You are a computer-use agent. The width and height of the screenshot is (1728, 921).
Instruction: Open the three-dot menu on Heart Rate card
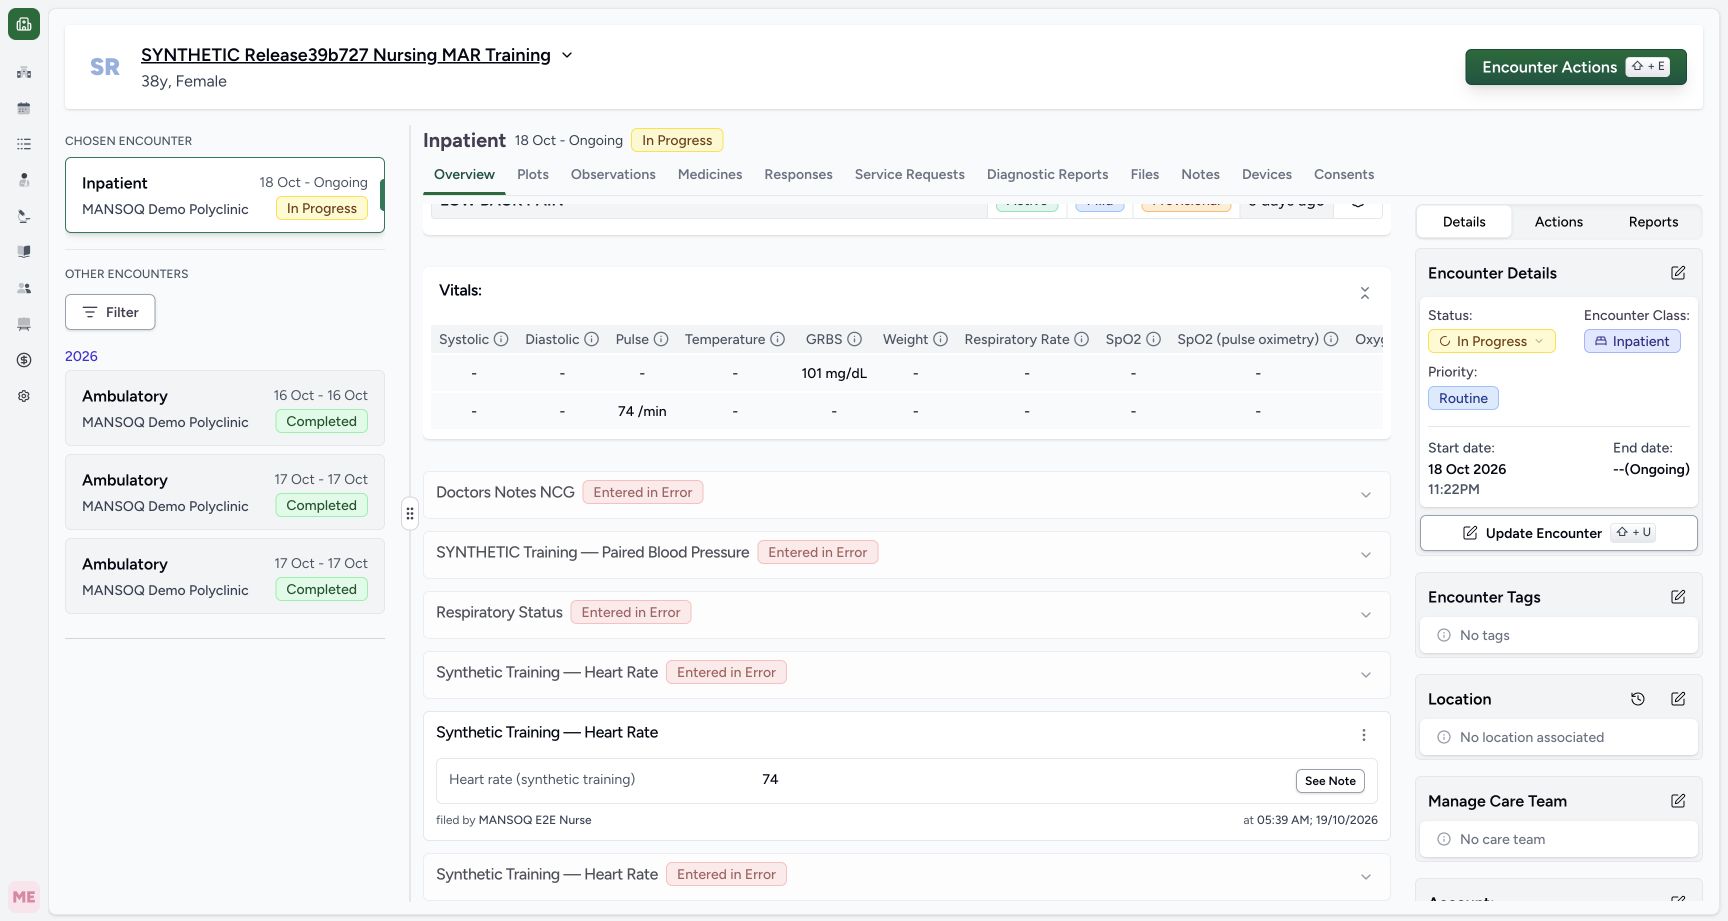tap(1363, 735)
